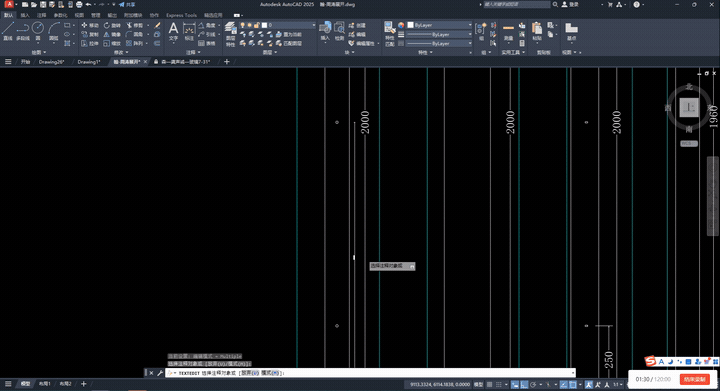Viewport: 720px width, 391px height.
Task: Toggle 2D object snap in status bar
Action: tap(573, 385)
